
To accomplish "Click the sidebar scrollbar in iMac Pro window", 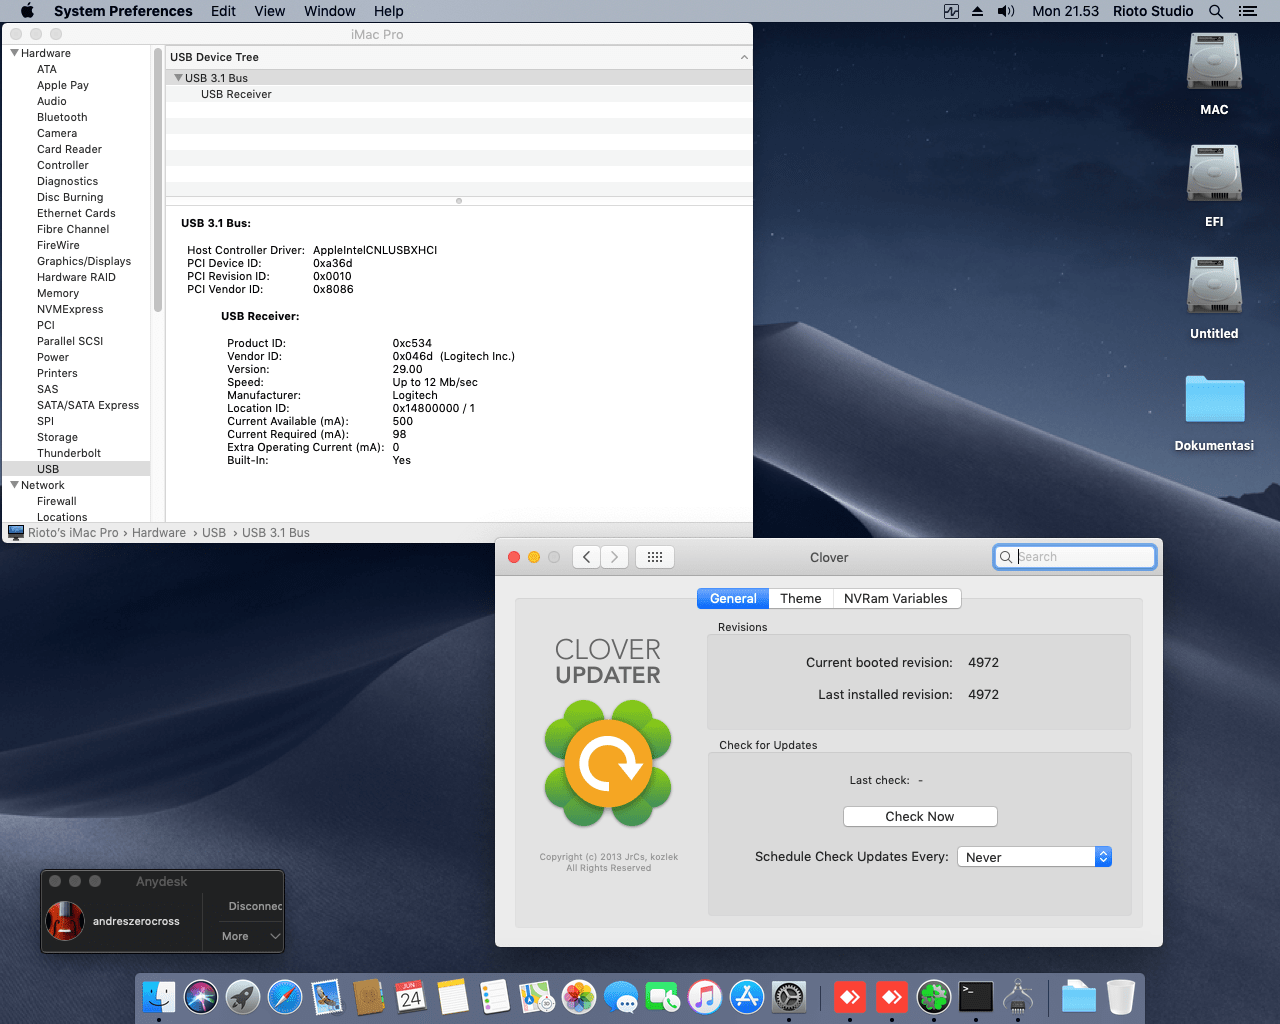I will point(158,180).
